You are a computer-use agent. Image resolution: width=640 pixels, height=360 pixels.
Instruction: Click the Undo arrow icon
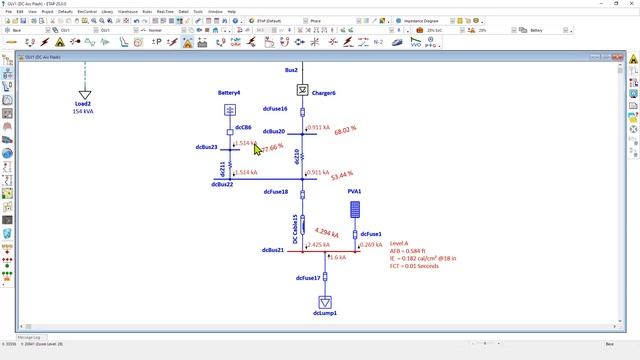coord(136,21)
